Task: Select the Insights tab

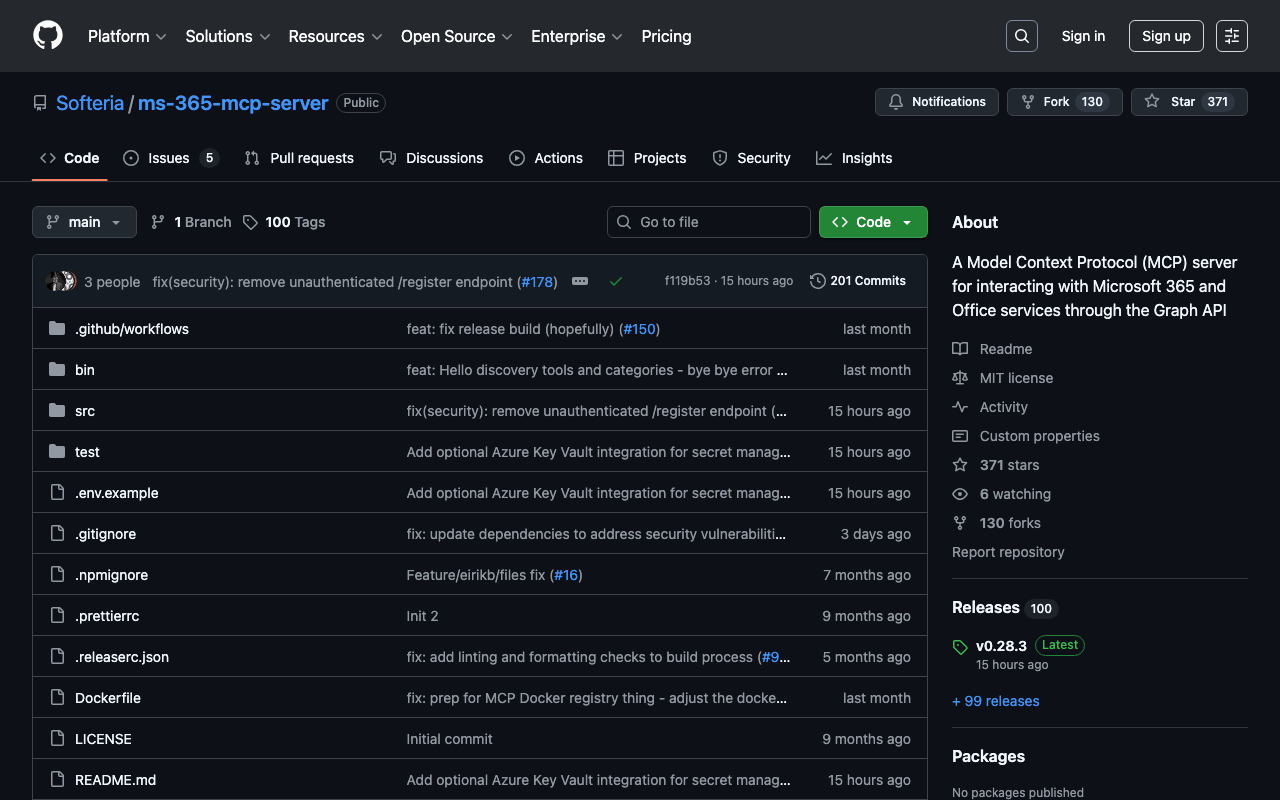Action: 854,158
